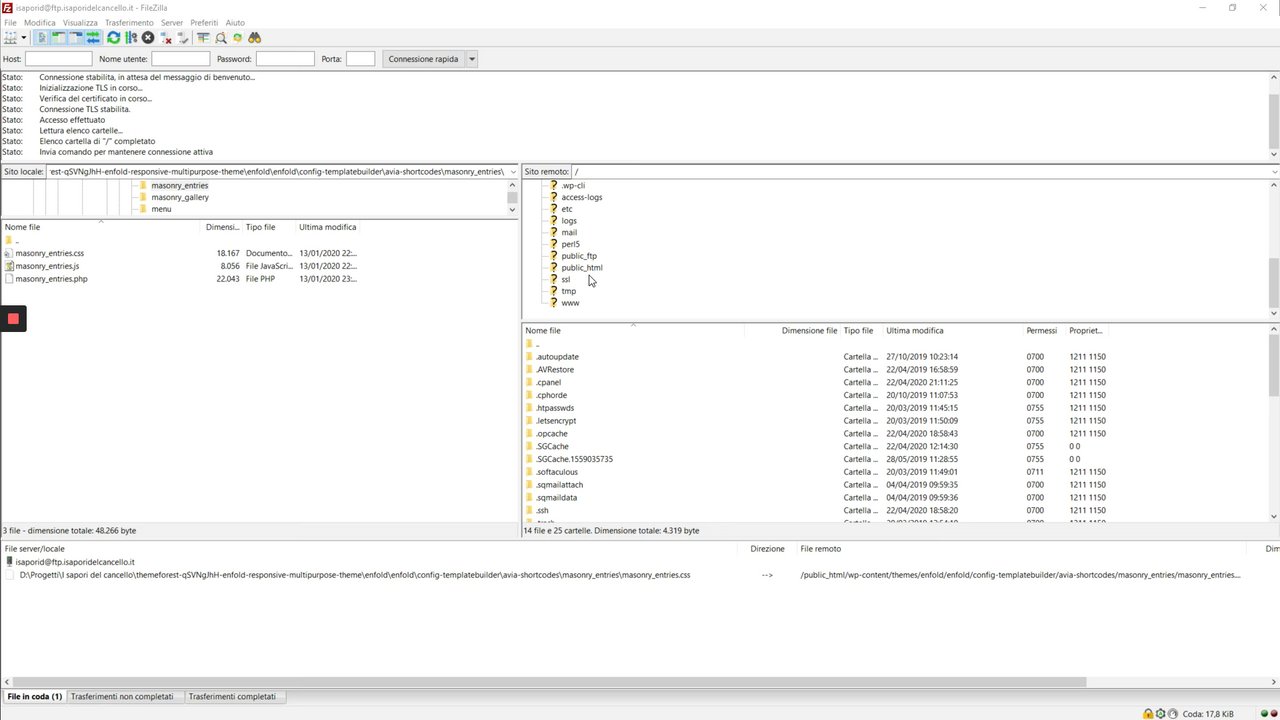Screen dimensions: 1280x720
Task: Select the menu folder in local tree
Action: coord(161,209)
